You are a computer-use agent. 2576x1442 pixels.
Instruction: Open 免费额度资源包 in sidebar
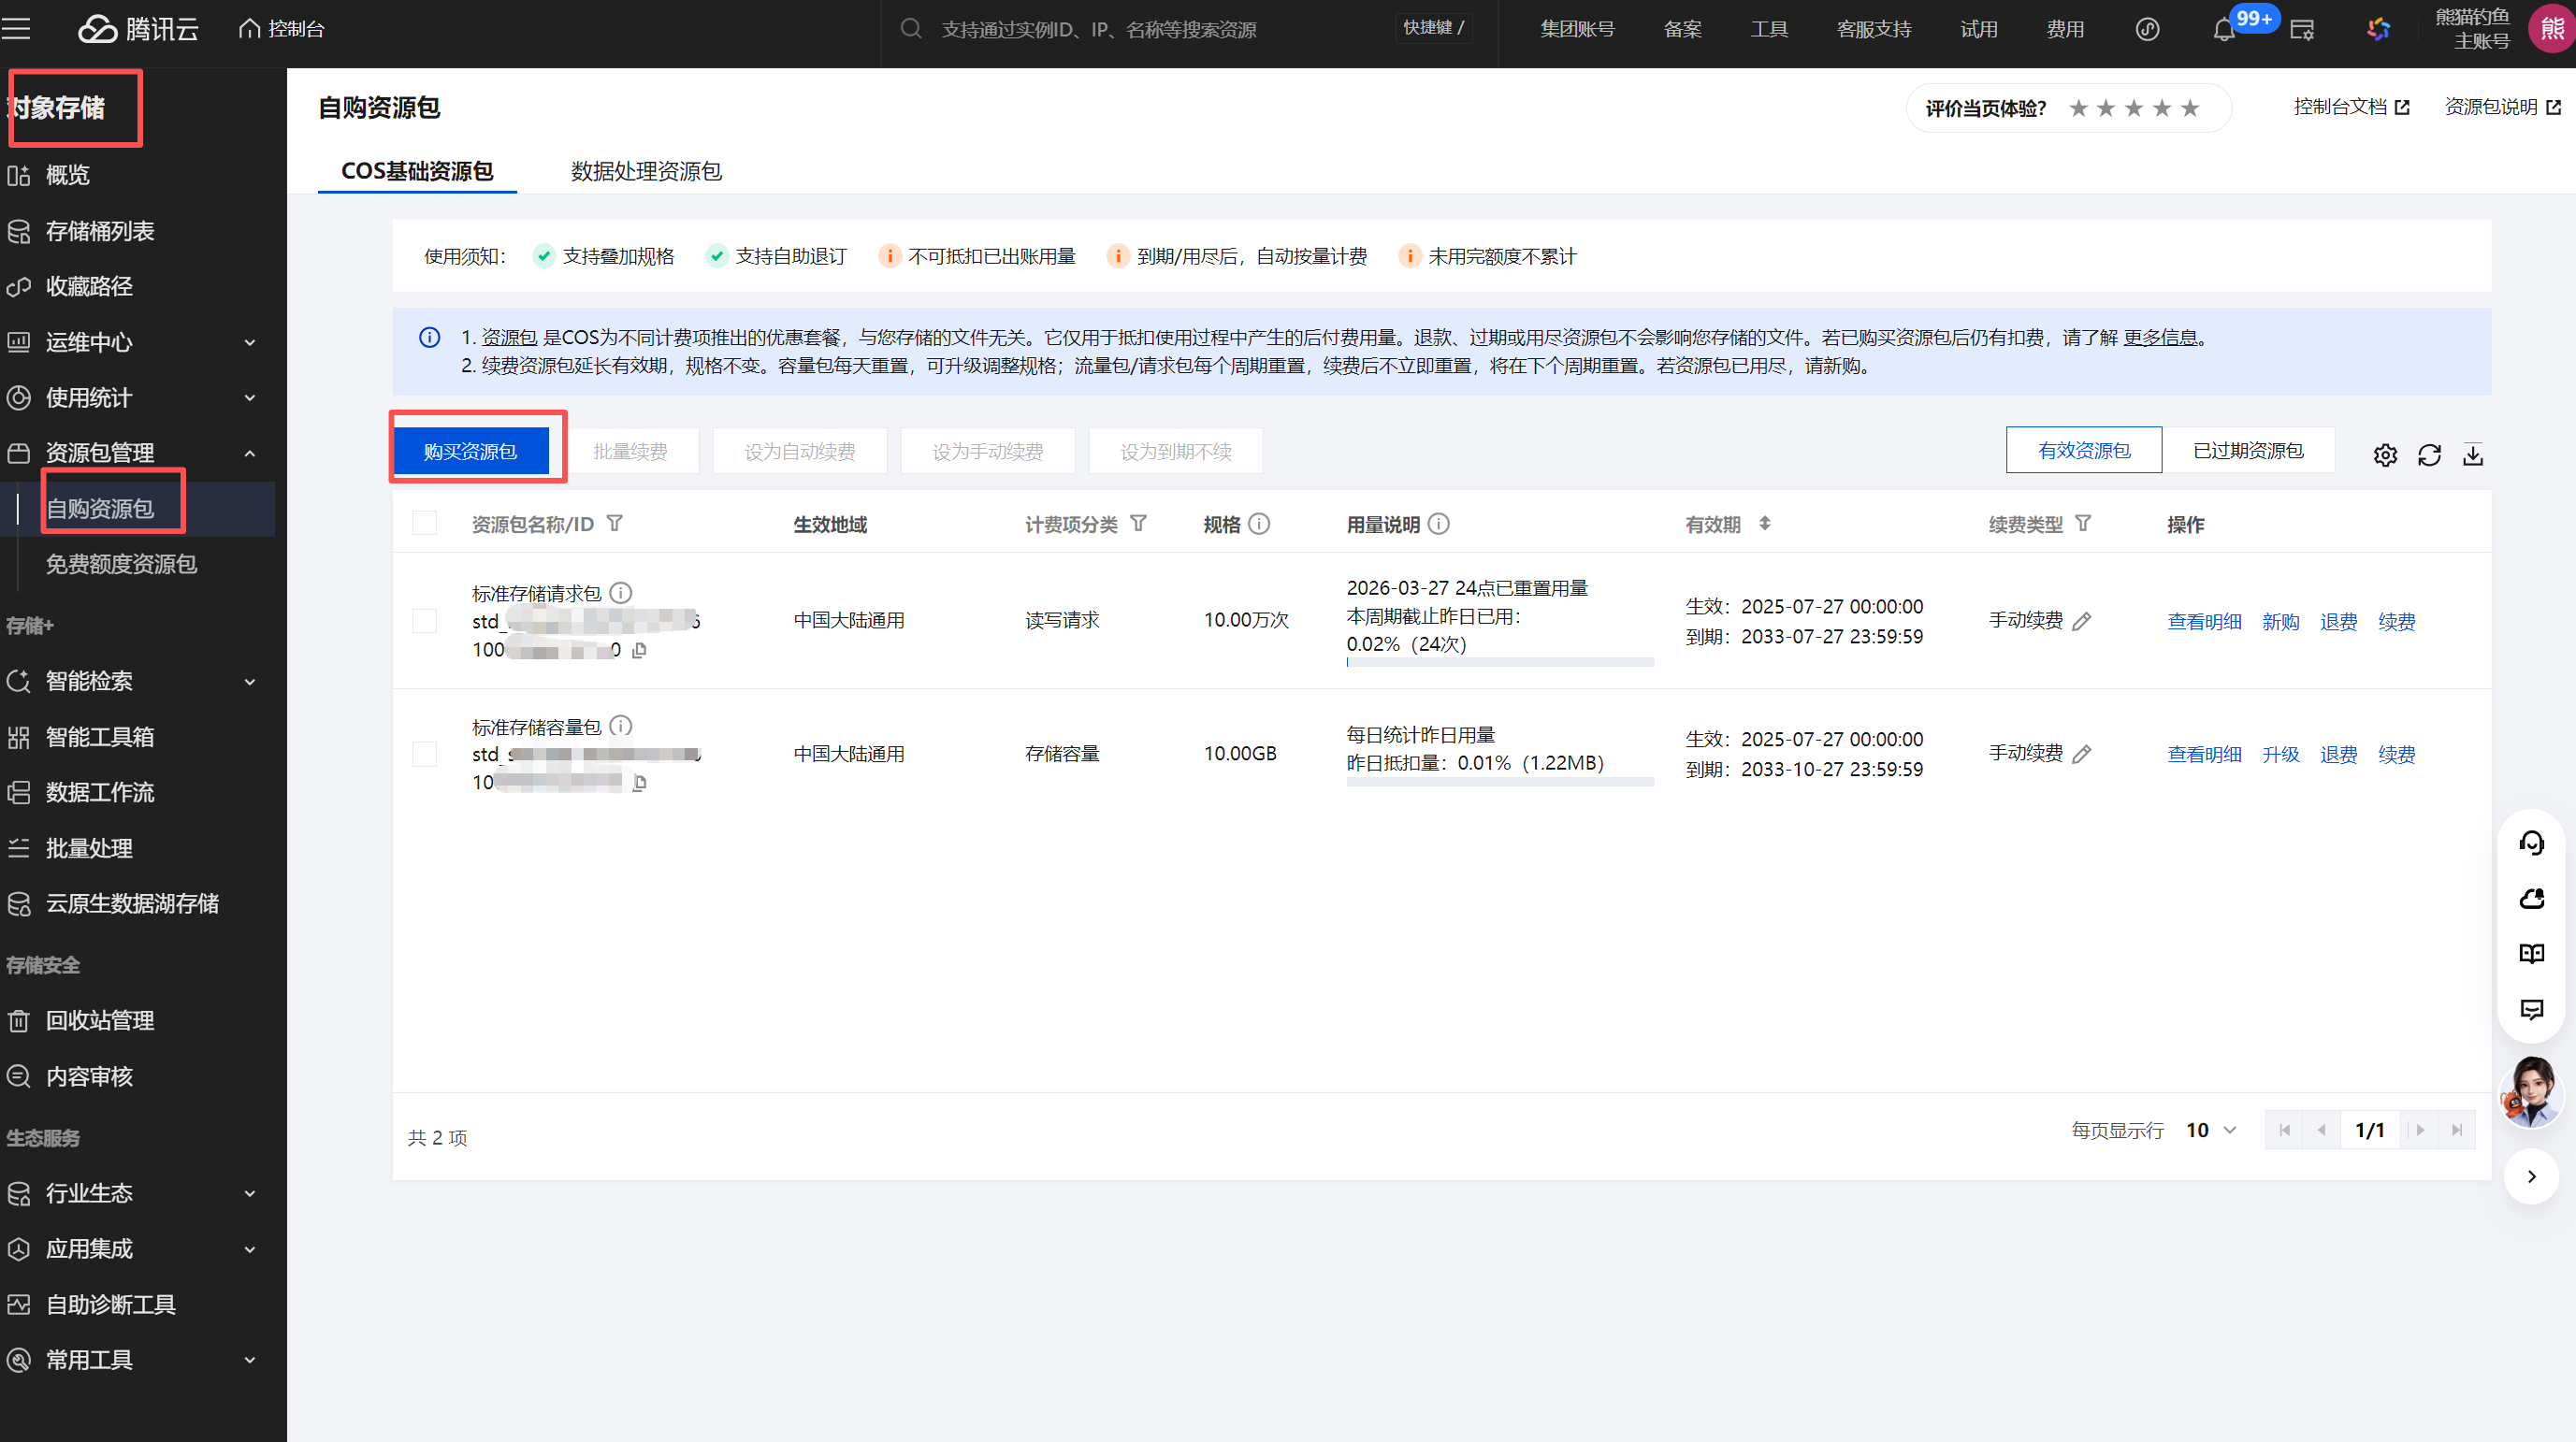[x=121, y=564]
